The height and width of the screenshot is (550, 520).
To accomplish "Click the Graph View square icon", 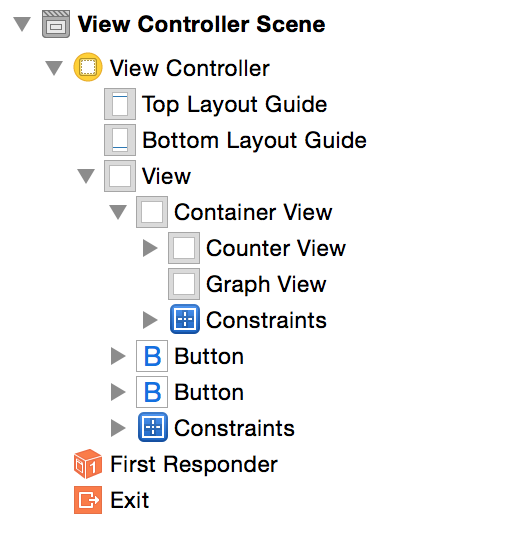I will pos(184,284).
